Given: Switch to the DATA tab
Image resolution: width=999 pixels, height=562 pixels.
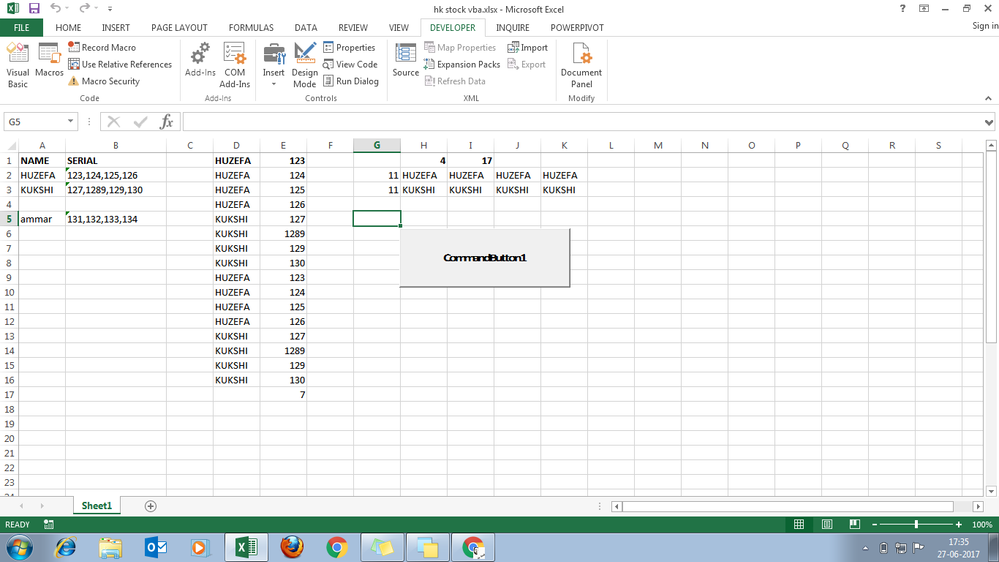Looking at the screenshot, I should [x=306, y=27].
